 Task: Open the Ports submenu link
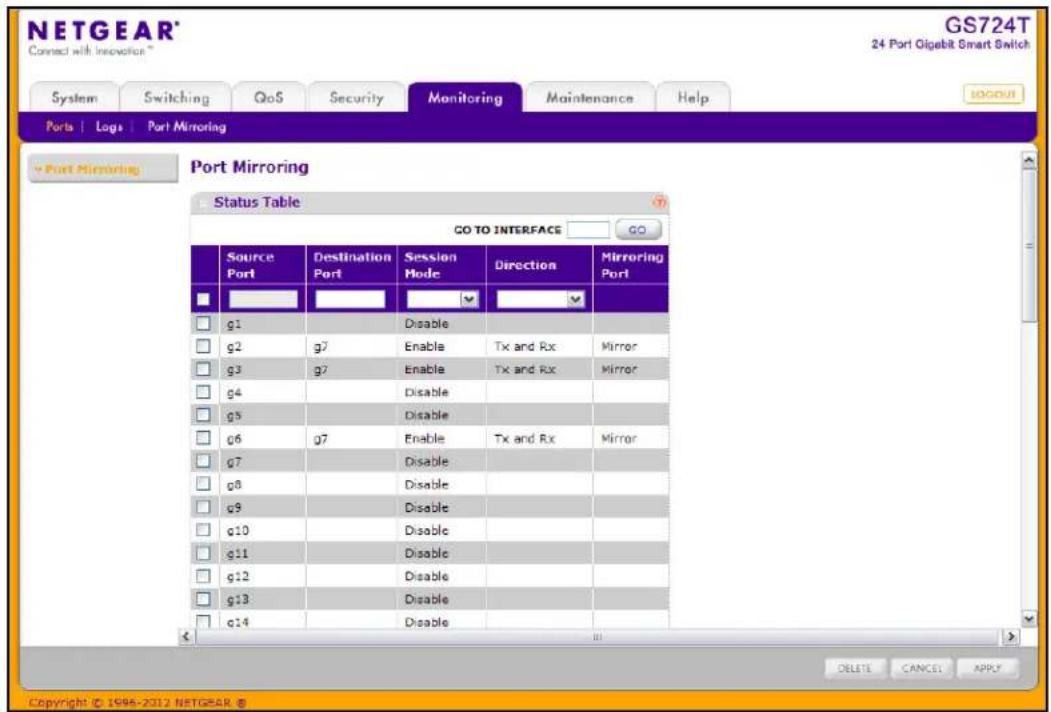click(x=59, y=127)
